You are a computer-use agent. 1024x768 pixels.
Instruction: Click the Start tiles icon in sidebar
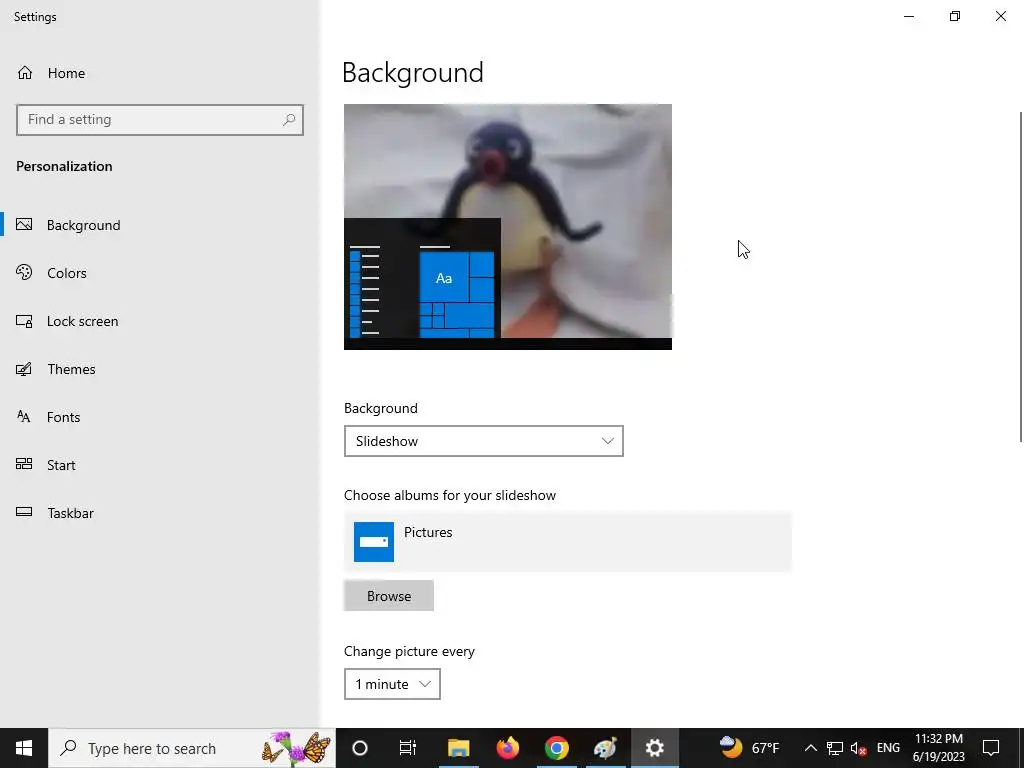24,464
